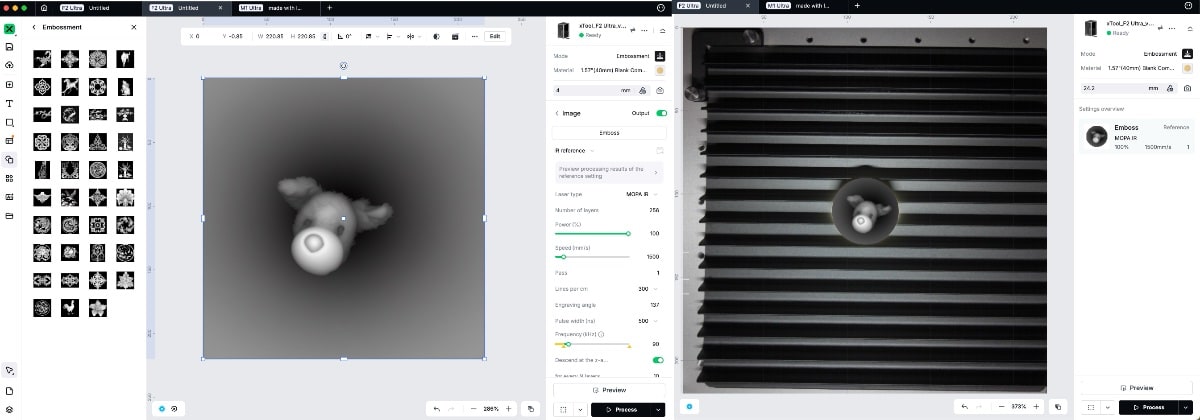Toggle Descend at the z-axis switch
This screenshot has height=420, width=1200.
pyautogui.click(x=658, y=359)
